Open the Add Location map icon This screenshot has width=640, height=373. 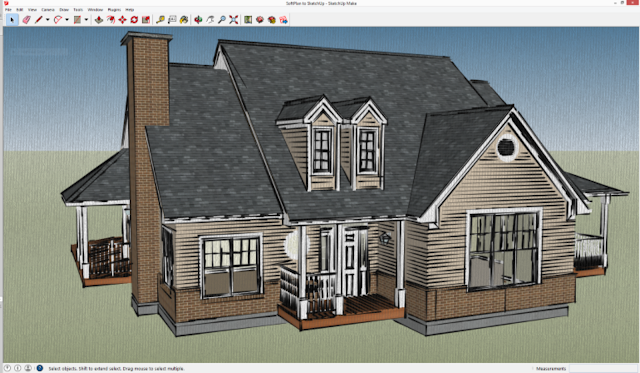click(x=248, y=20)
